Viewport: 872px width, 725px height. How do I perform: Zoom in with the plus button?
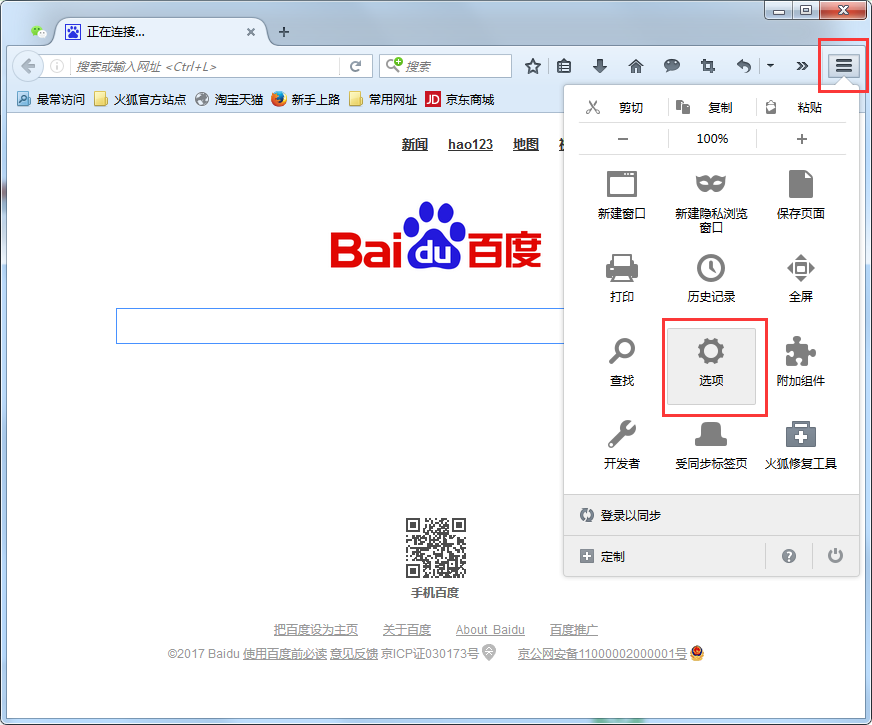click(x=801, y=139)
